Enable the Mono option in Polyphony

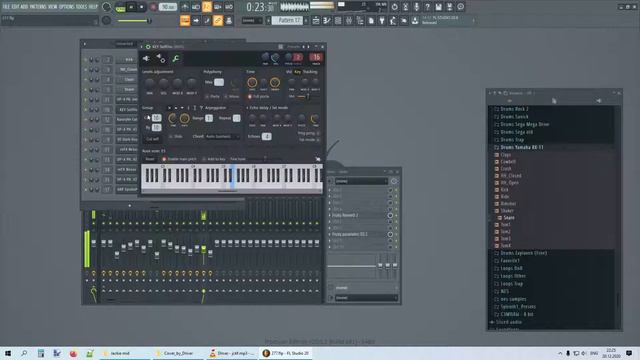pyautogui.click(x=232, y=97)
